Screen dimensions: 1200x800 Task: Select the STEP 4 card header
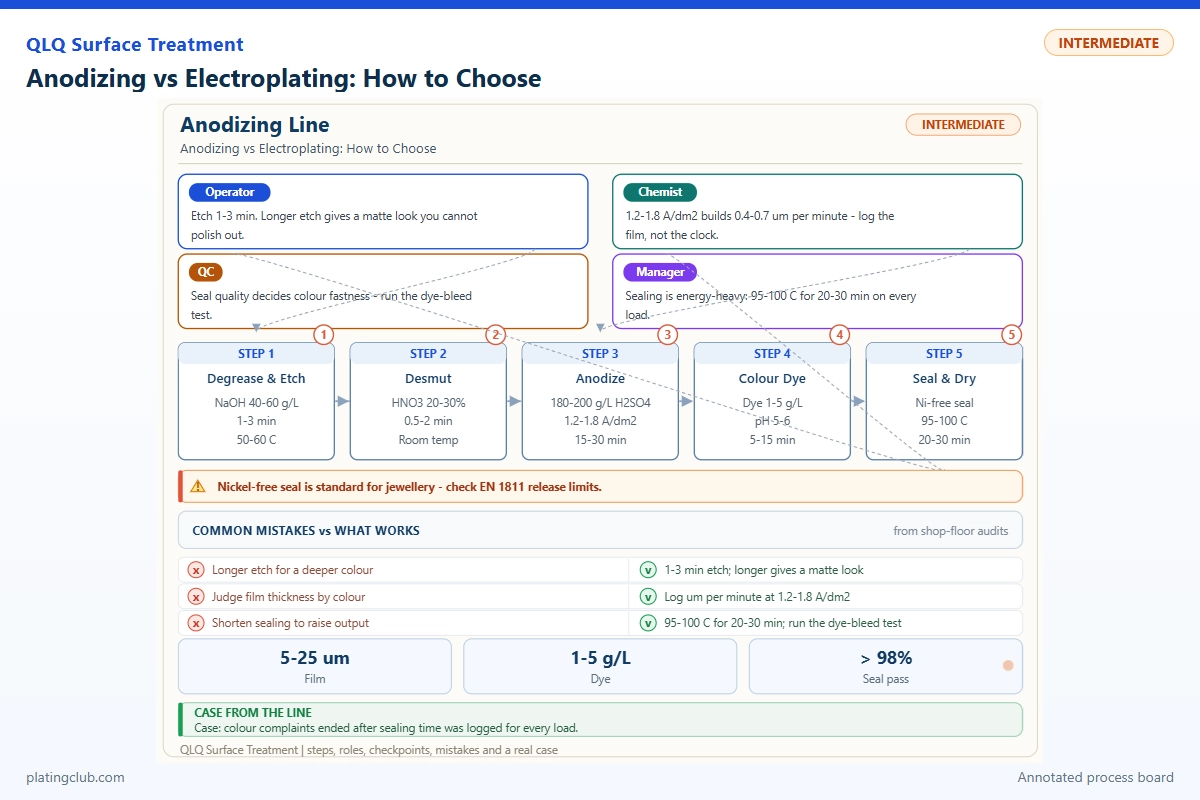point(772,353)
